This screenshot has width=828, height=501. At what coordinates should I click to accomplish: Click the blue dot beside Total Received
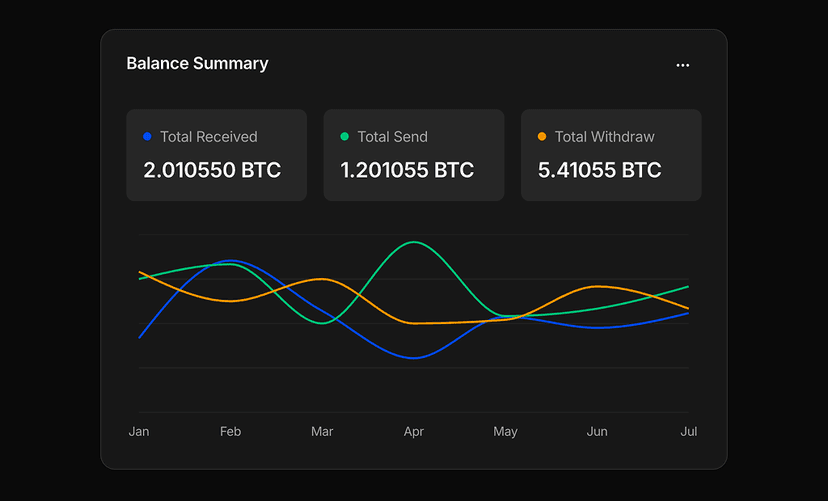(148, 137)
